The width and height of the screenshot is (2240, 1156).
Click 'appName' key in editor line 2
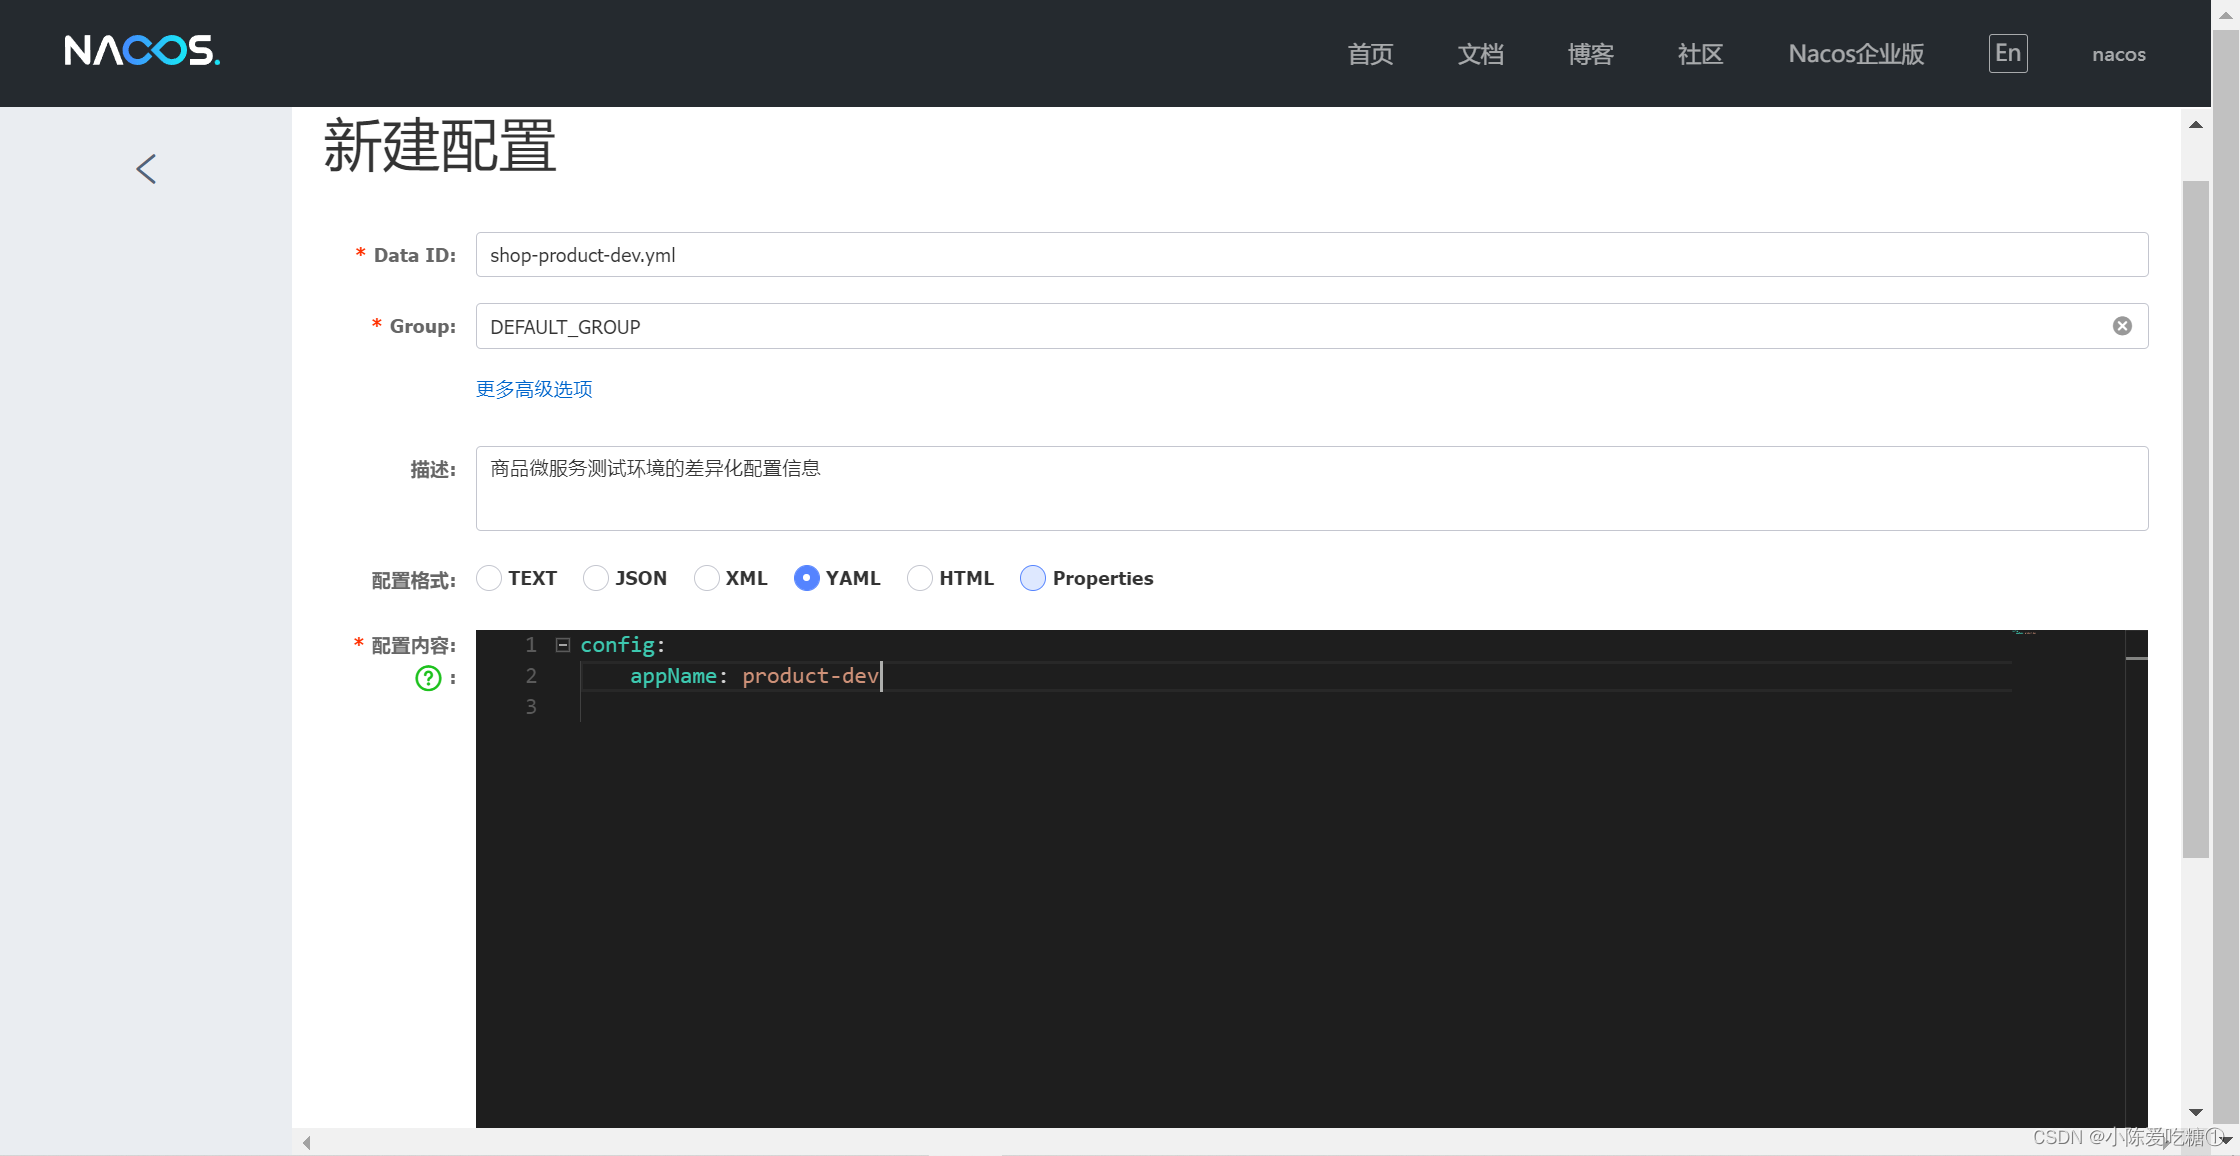pyautogui.click(x=673, y=676)
